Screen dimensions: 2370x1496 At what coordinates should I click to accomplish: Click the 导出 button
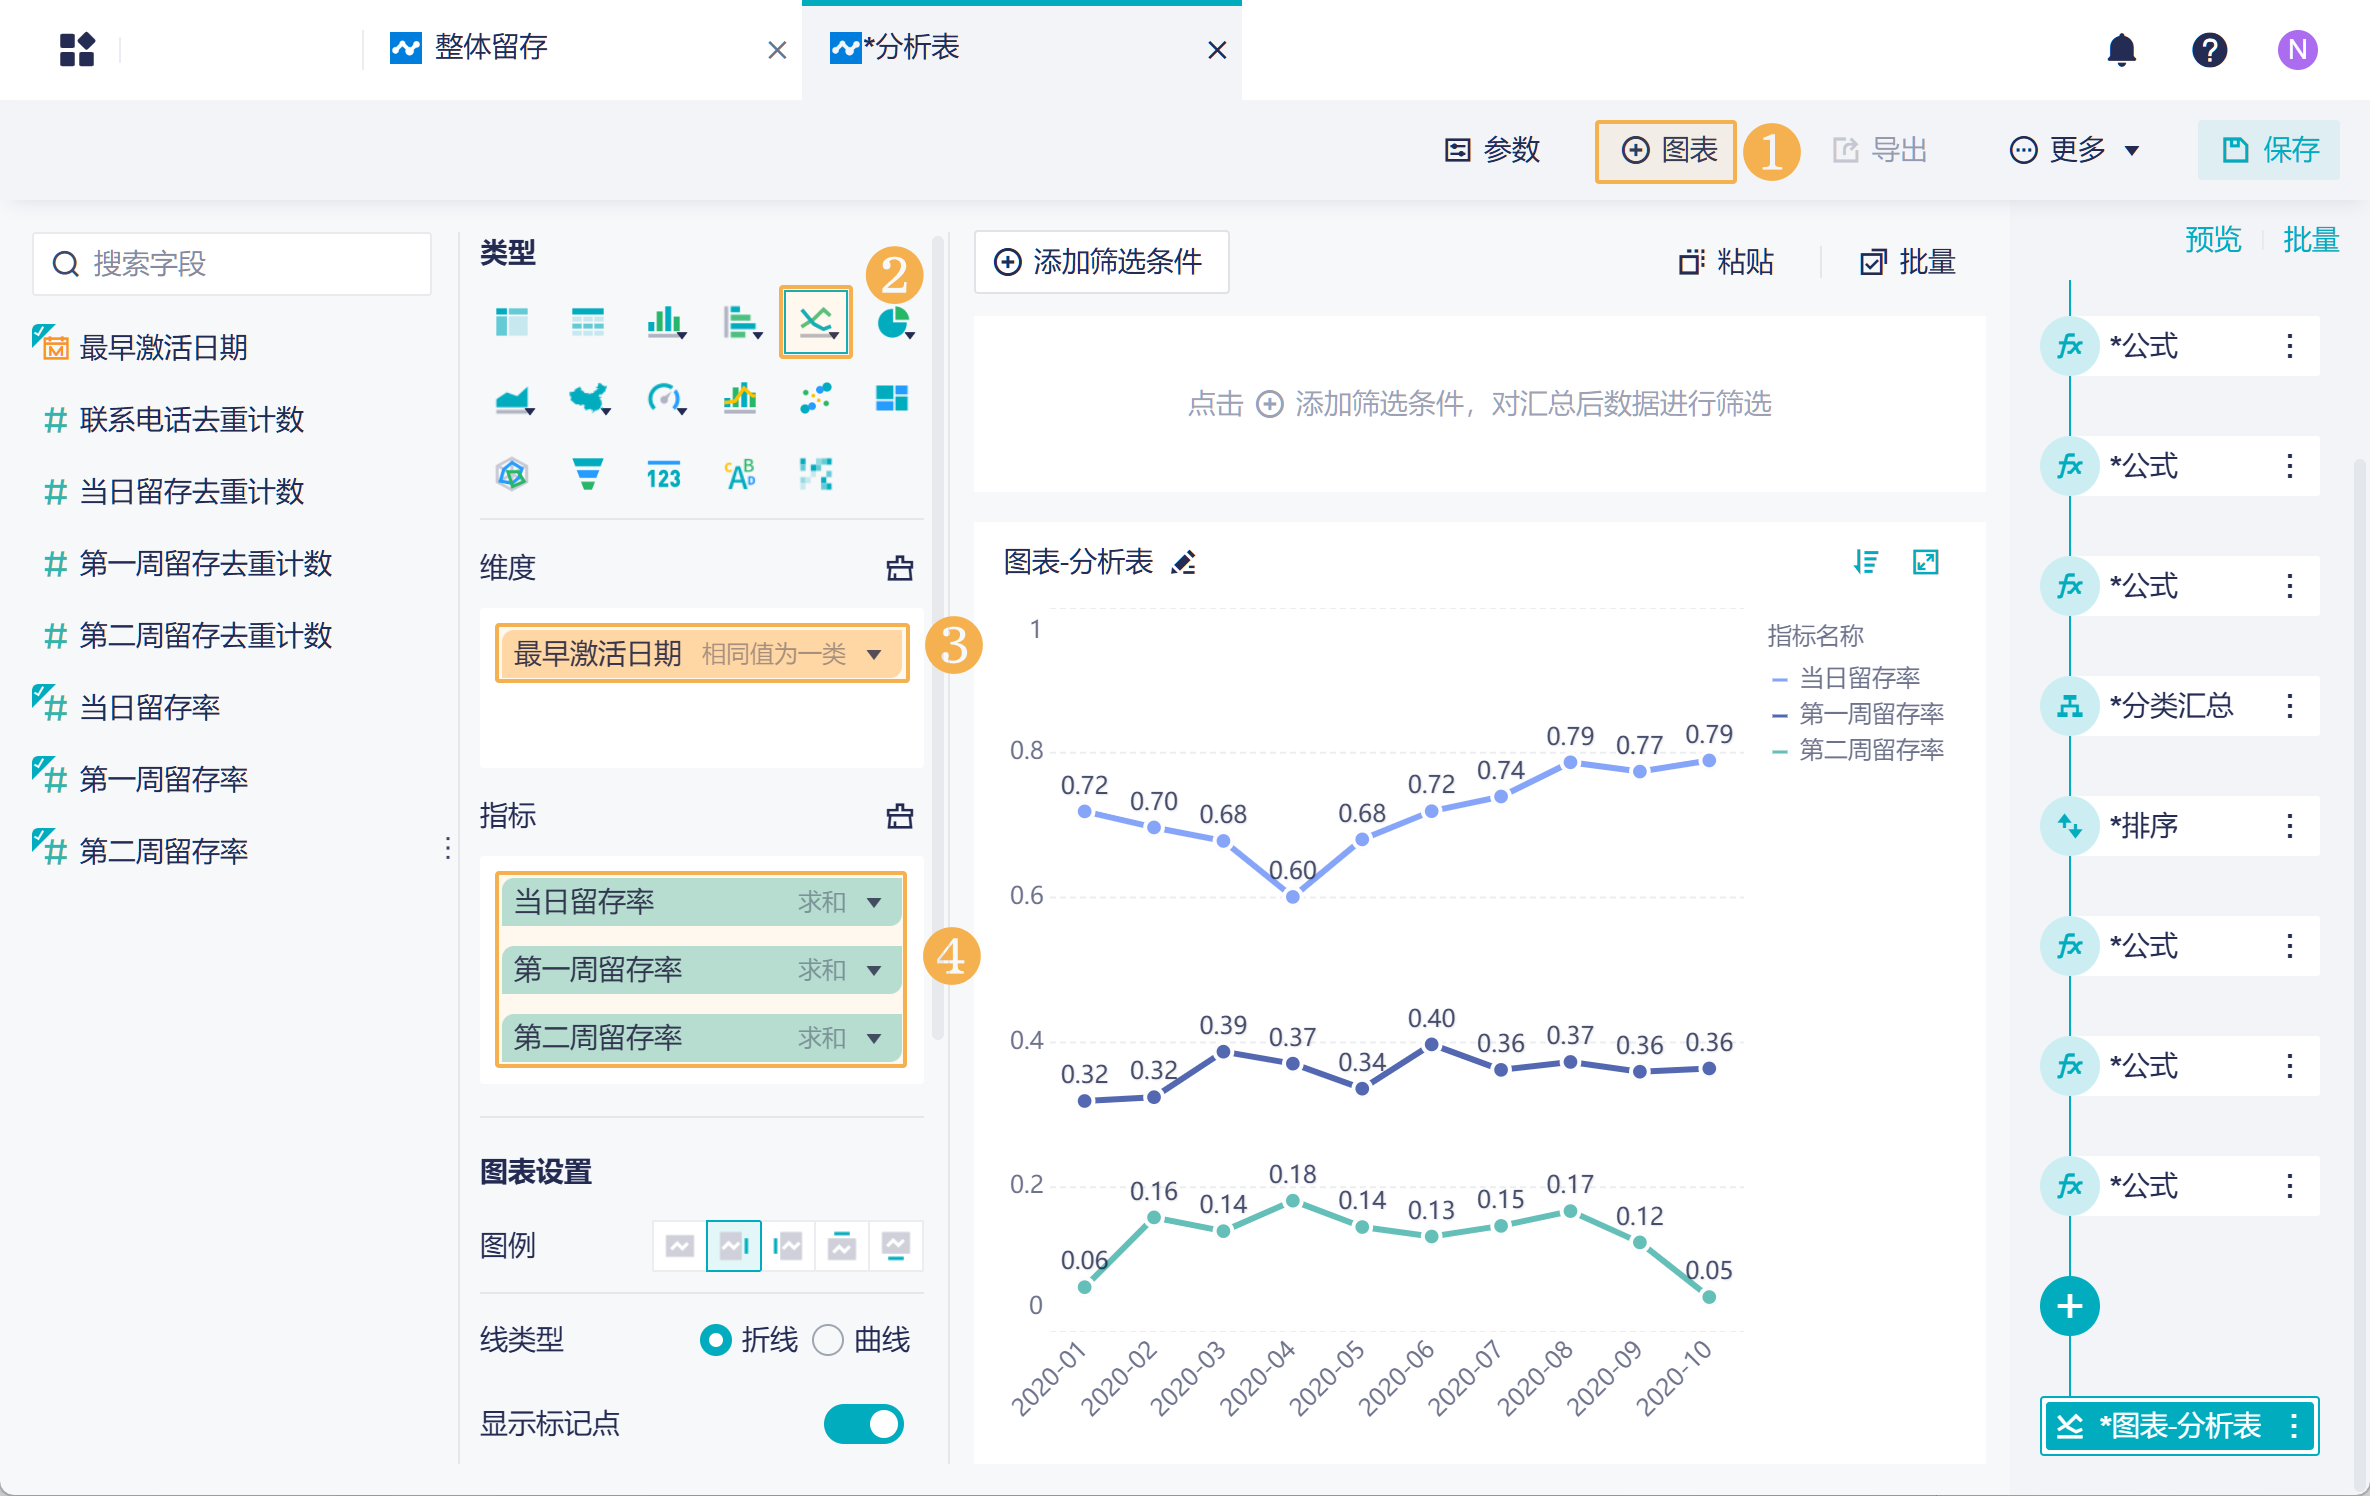(1880, 150)
